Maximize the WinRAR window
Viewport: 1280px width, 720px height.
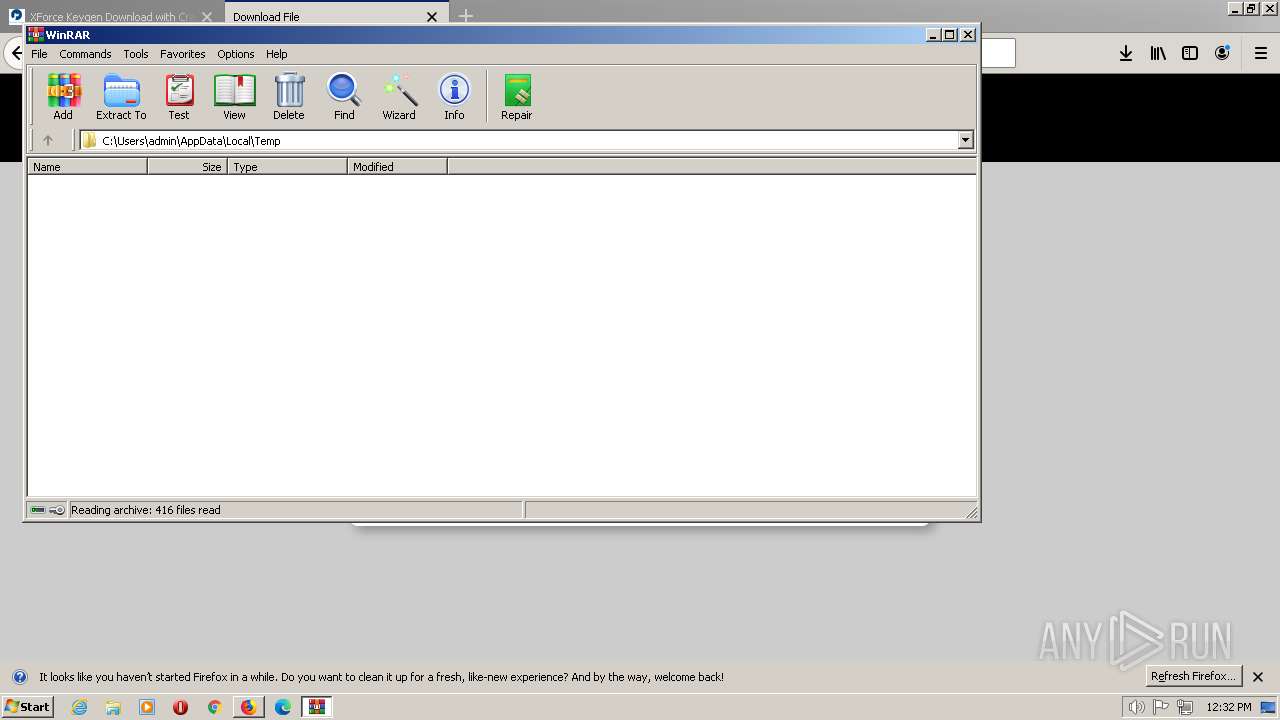[x=950, y=35]
